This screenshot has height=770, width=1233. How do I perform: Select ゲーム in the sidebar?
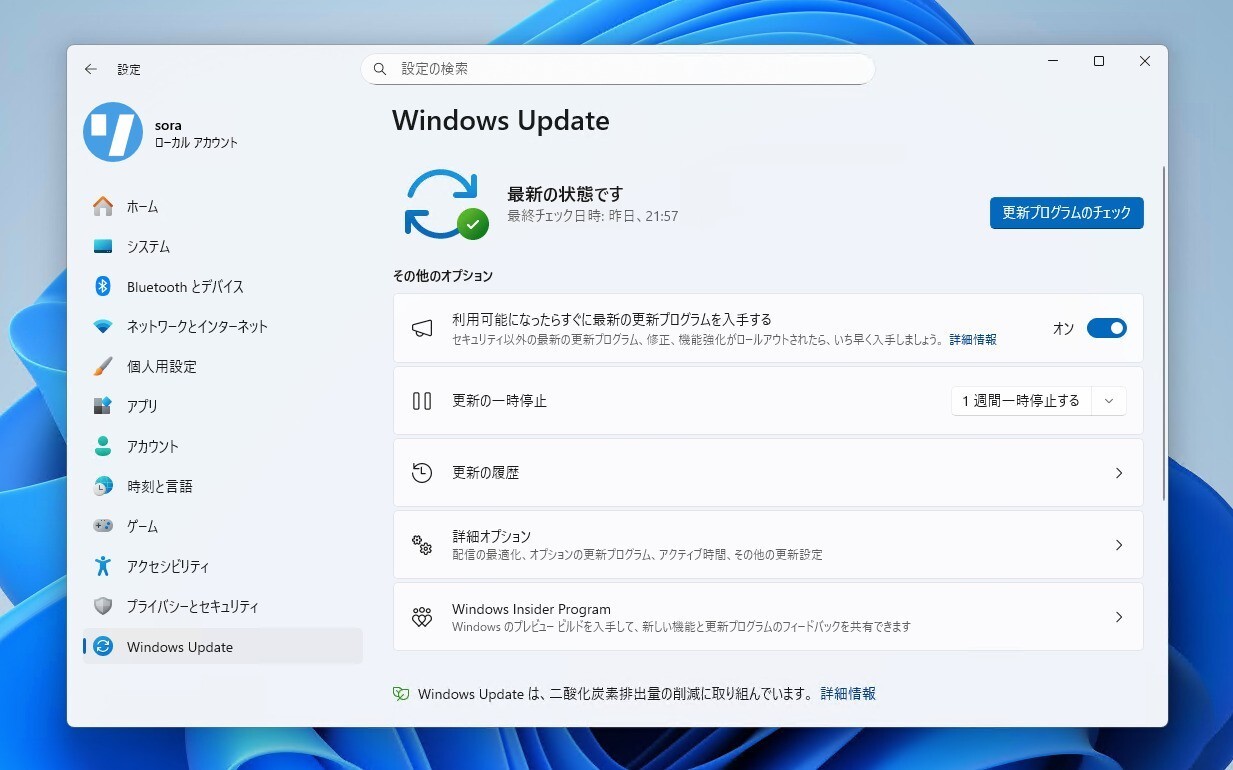[x=223, y=526]
